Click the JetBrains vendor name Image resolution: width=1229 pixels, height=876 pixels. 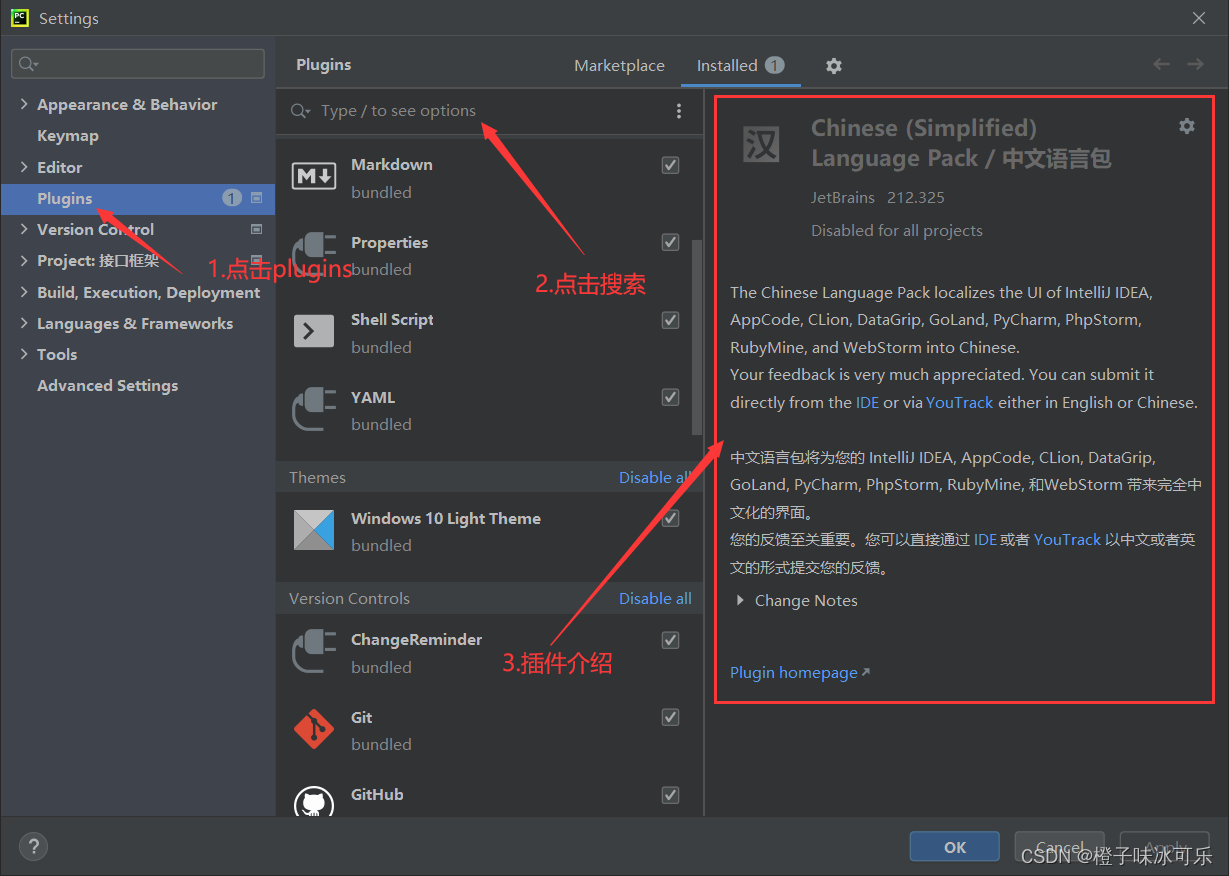(843, 198)
